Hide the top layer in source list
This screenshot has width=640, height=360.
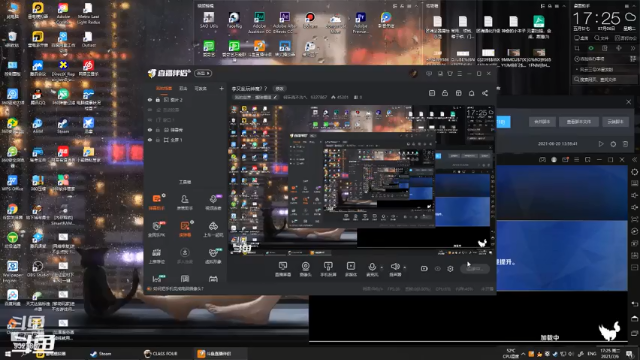click(x=150, y=100)
